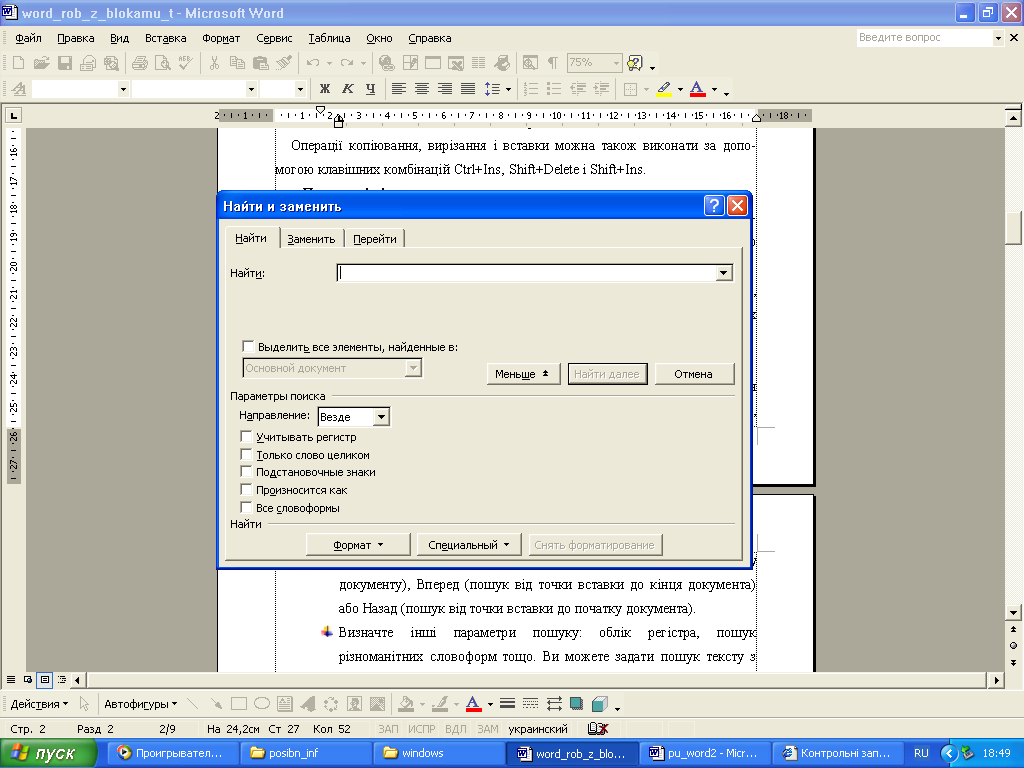Click the Cut scissors icon
The width and height of the screenshot is (1024, 768).
click(x=214, y=63)
